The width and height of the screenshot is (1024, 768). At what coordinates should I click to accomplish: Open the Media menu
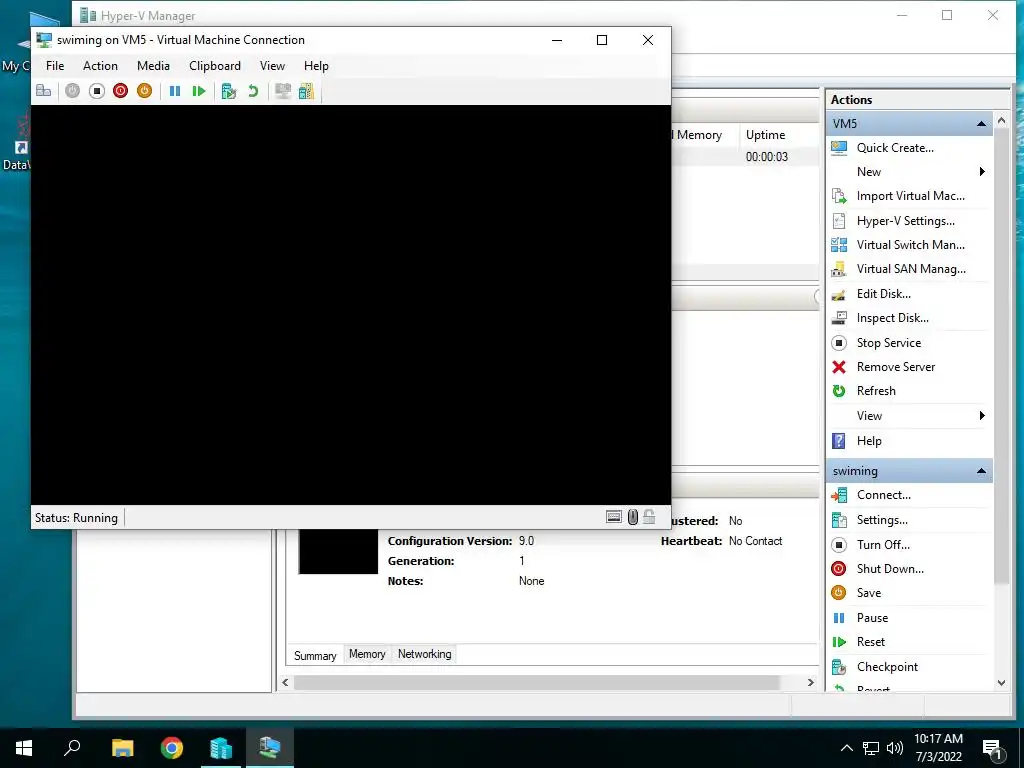(153, 66)
